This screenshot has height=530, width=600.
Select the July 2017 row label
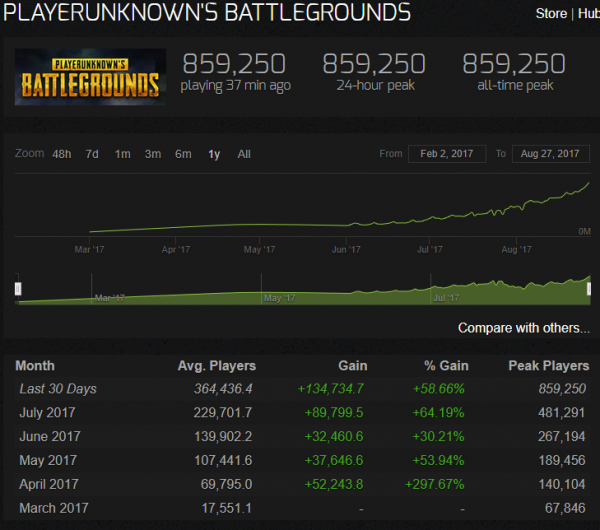(47, 413)
